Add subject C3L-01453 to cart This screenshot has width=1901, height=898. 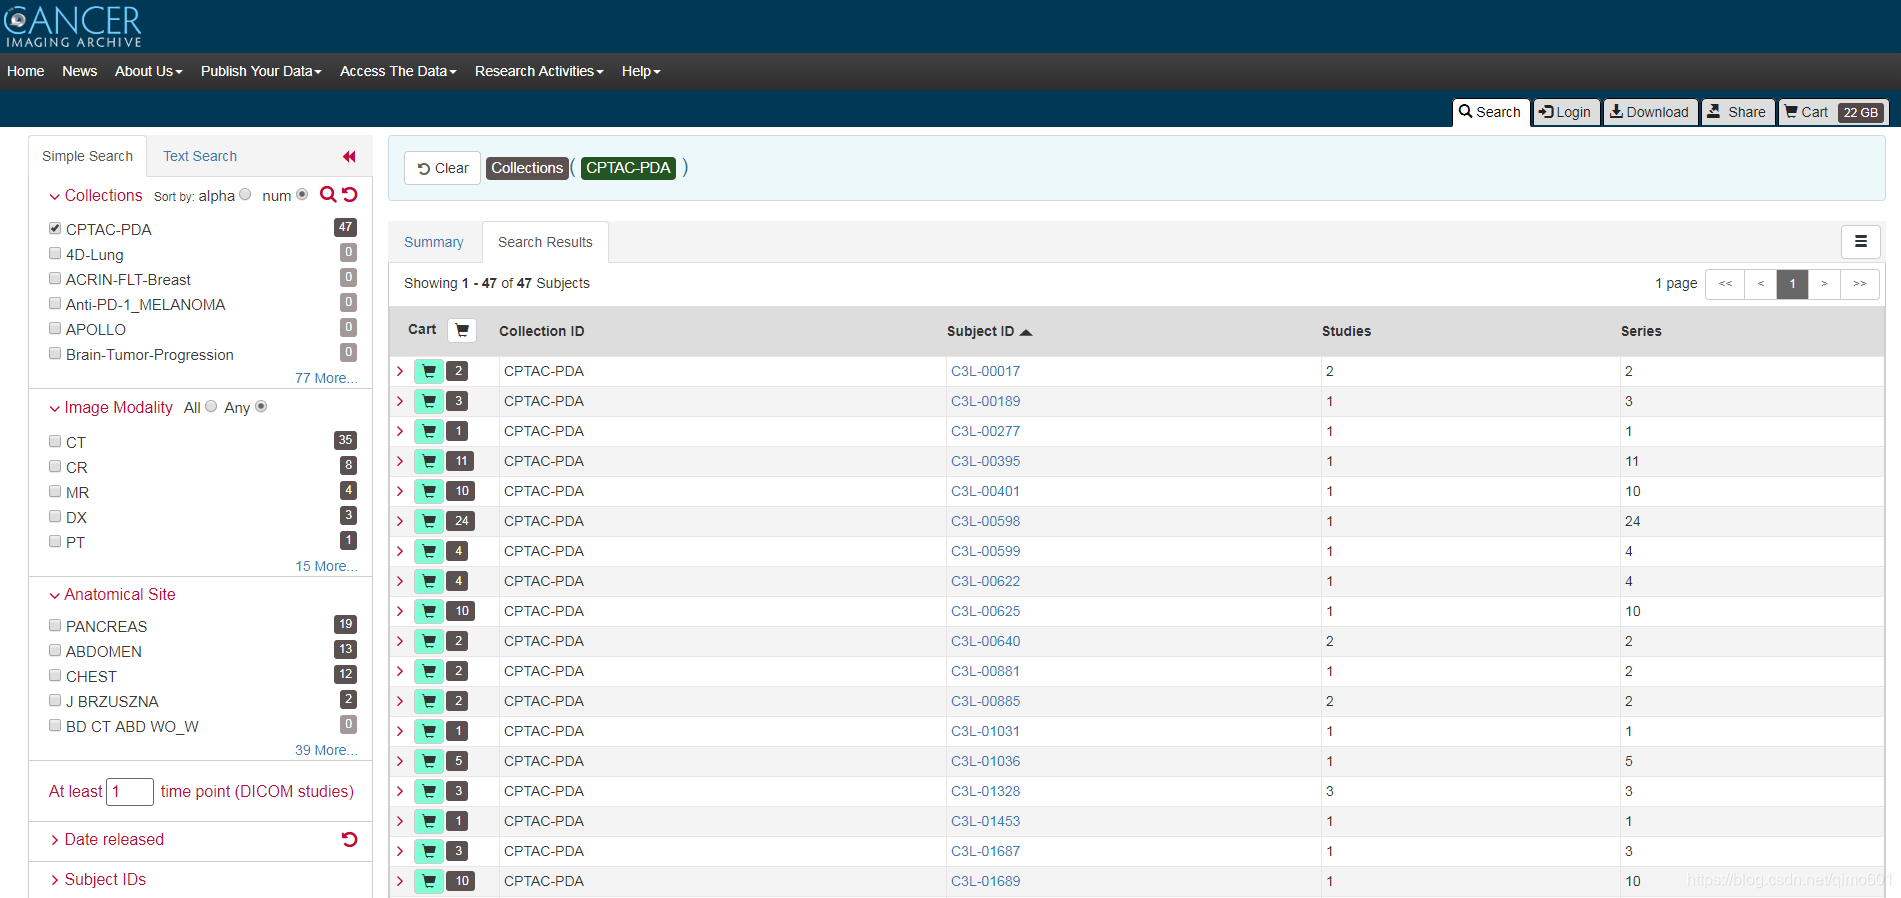(x=429, y=821)
